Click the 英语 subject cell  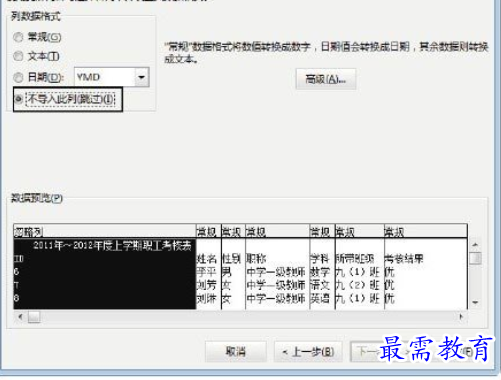coord(320,298)
